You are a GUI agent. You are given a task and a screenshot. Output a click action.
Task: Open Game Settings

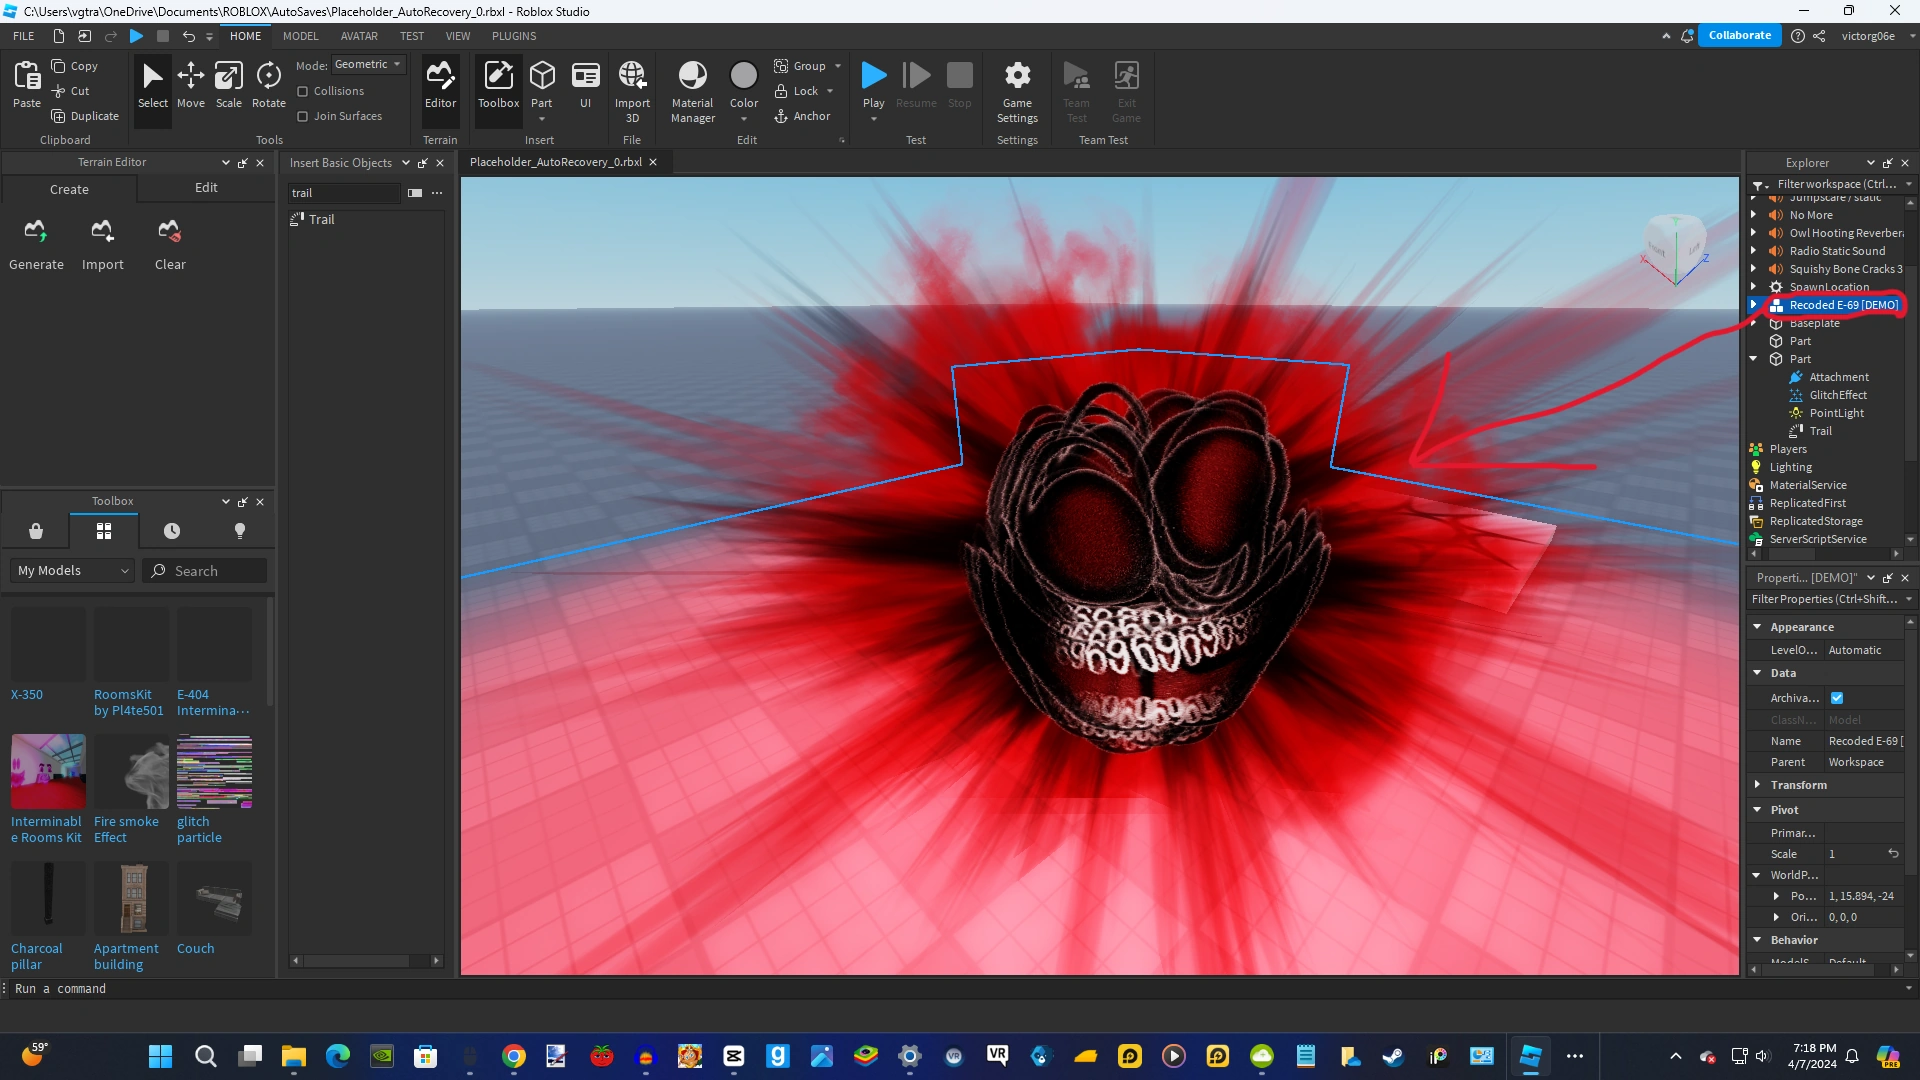point(1017,88)
